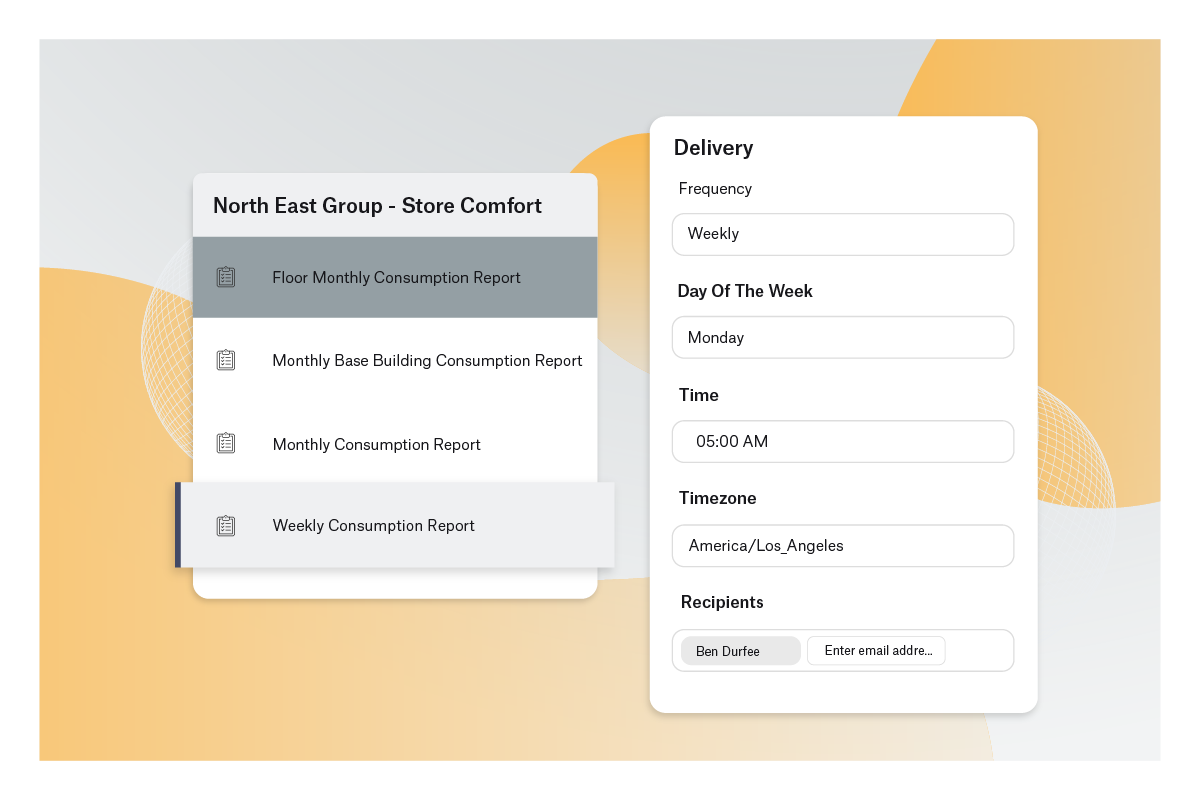This screenshot has width=1200, height=800.
Task: Click the clipboard icon next to Monthly Consumption Report
Action: tap(226, 443)
